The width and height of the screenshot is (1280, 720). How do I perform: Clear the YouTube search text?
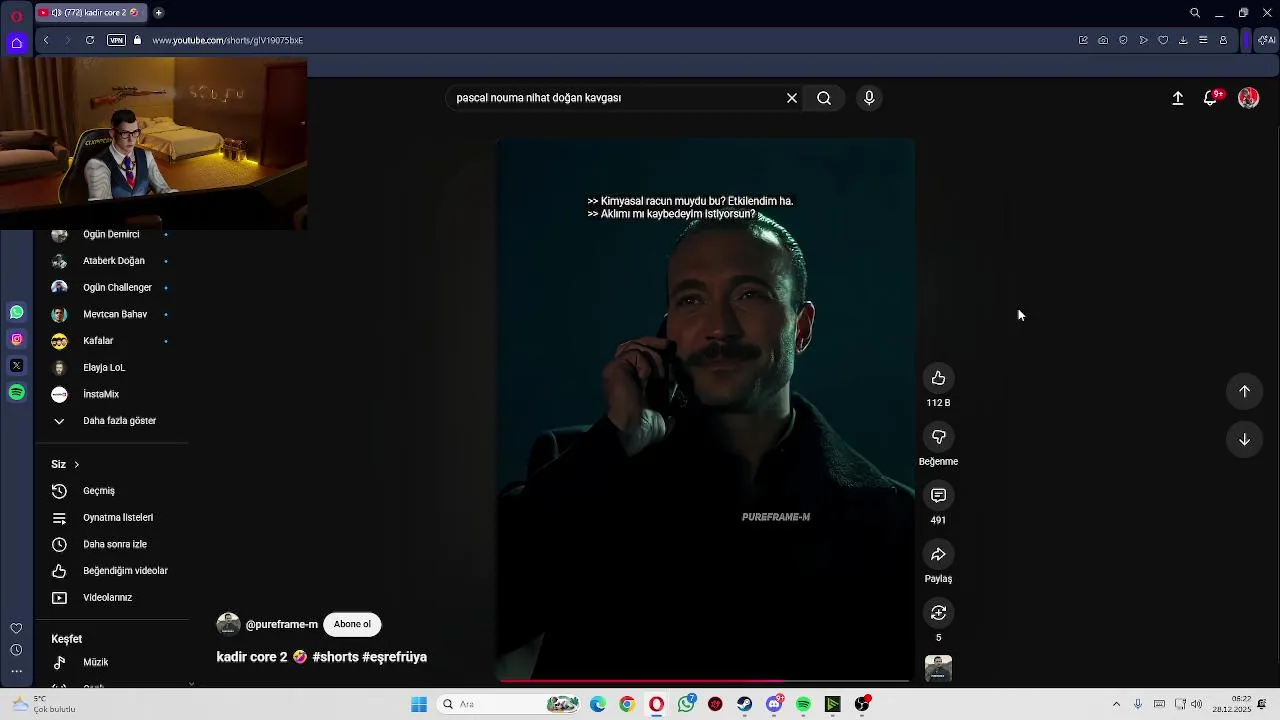click(x=792, y=98)
